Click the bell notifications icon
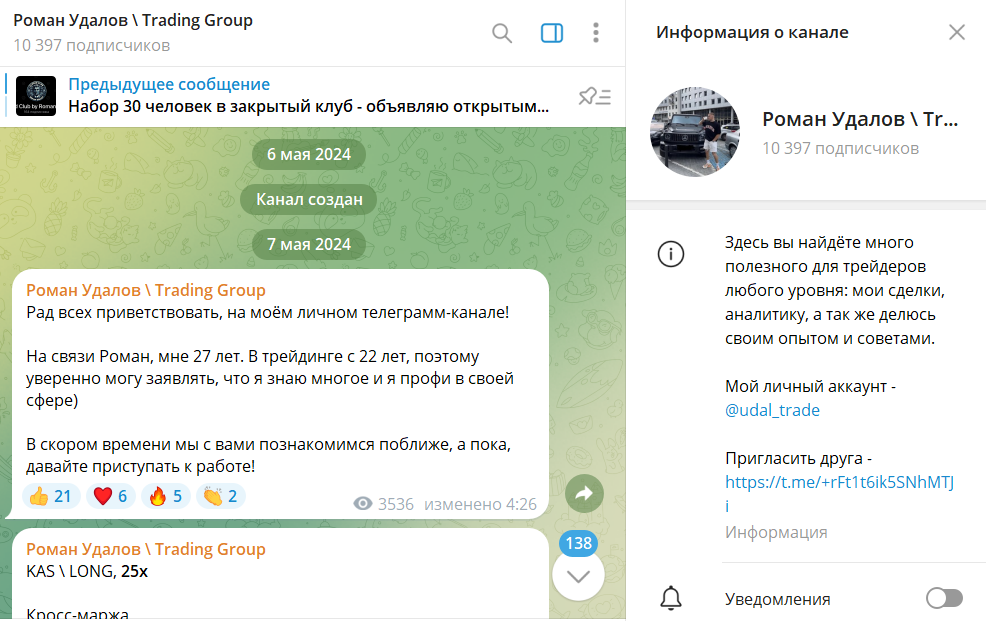The image size is (986, 621). click(x=671, y=598)
